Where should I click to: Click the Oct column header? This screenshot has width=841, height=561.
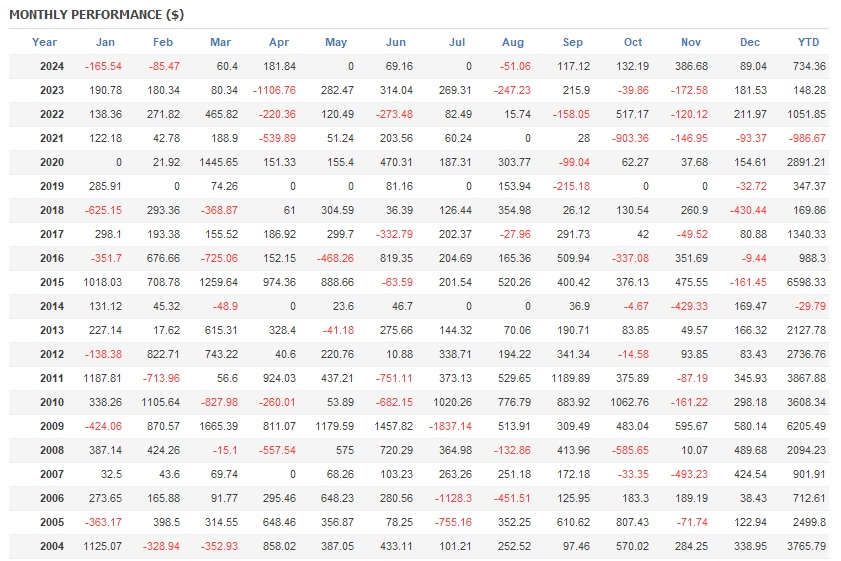[x=632, y=42]
